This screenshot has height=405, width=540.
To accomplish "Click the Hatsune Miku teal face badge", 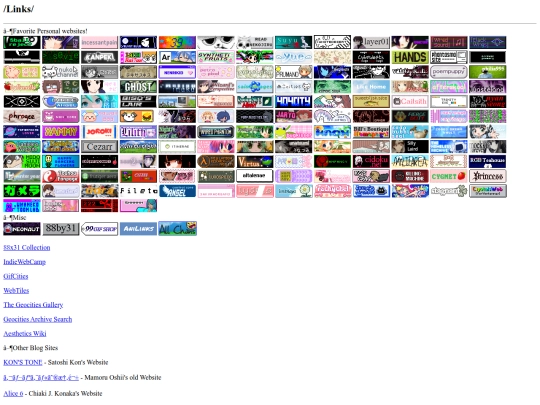I will coord(100,102).
